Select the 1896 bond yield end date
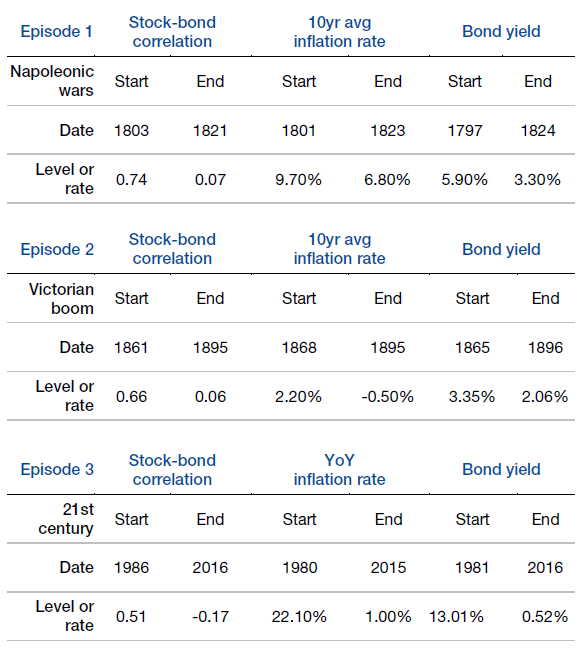This screenshot has width=585, height=655. click(x=545, y=348)
